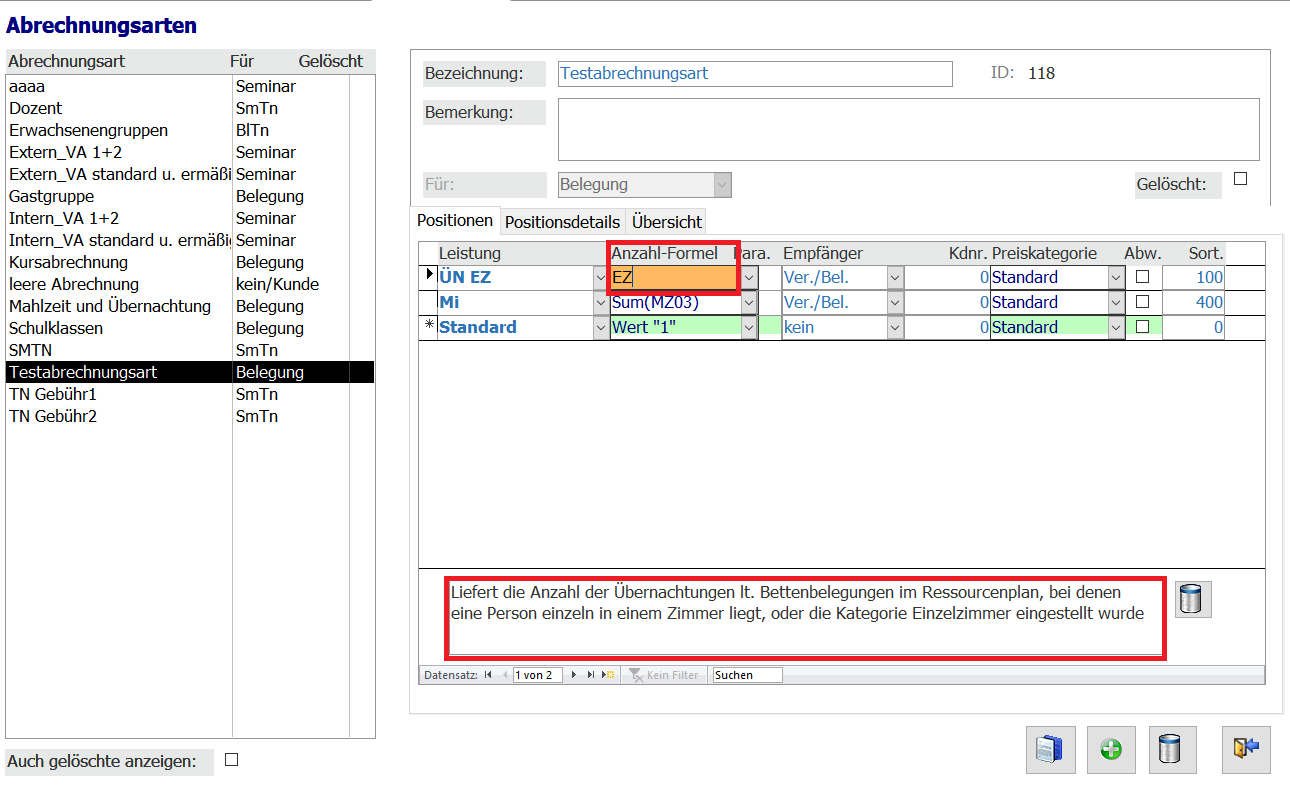Select 'Mahlzeit und Übernachtung' list entry

pos(110,306)
